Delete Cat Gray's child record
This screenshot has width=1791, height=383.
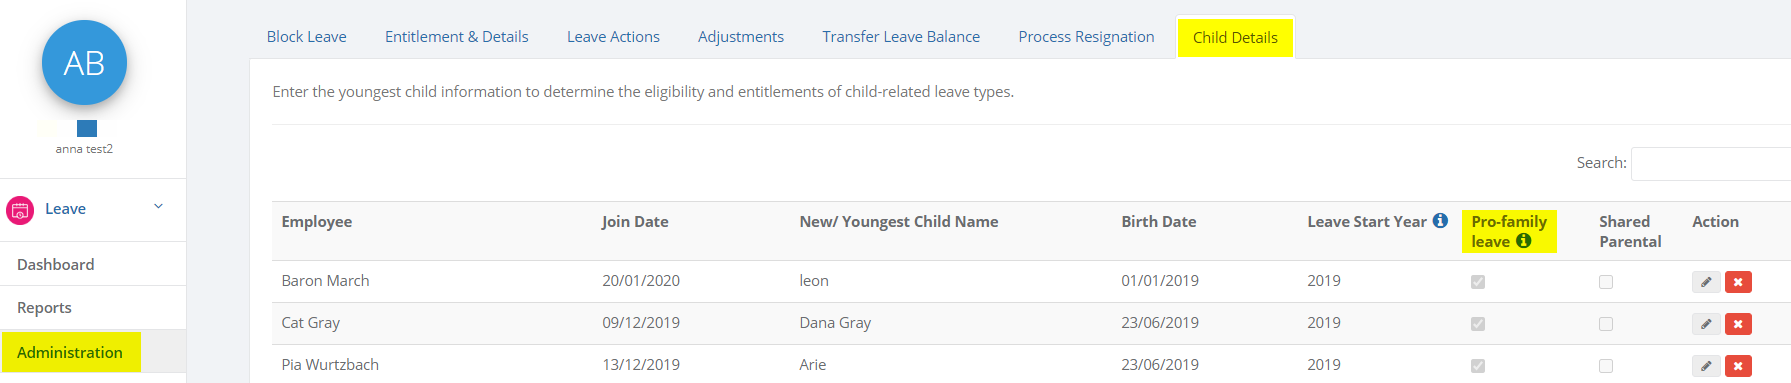point(1738,324)
